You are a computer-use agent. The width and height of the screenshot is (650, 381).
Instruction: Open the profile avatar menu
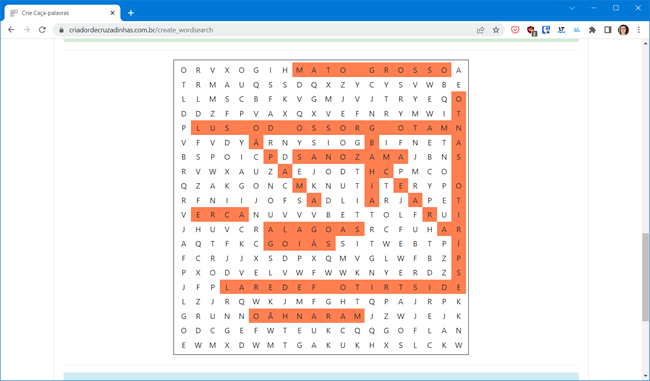(623, 30)
